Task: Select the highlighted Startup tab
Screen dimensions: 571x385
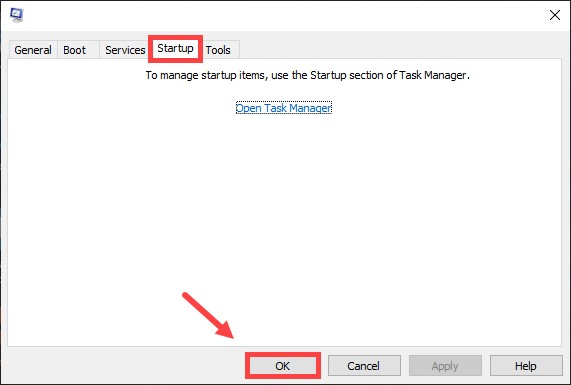Action: (175, 48)
